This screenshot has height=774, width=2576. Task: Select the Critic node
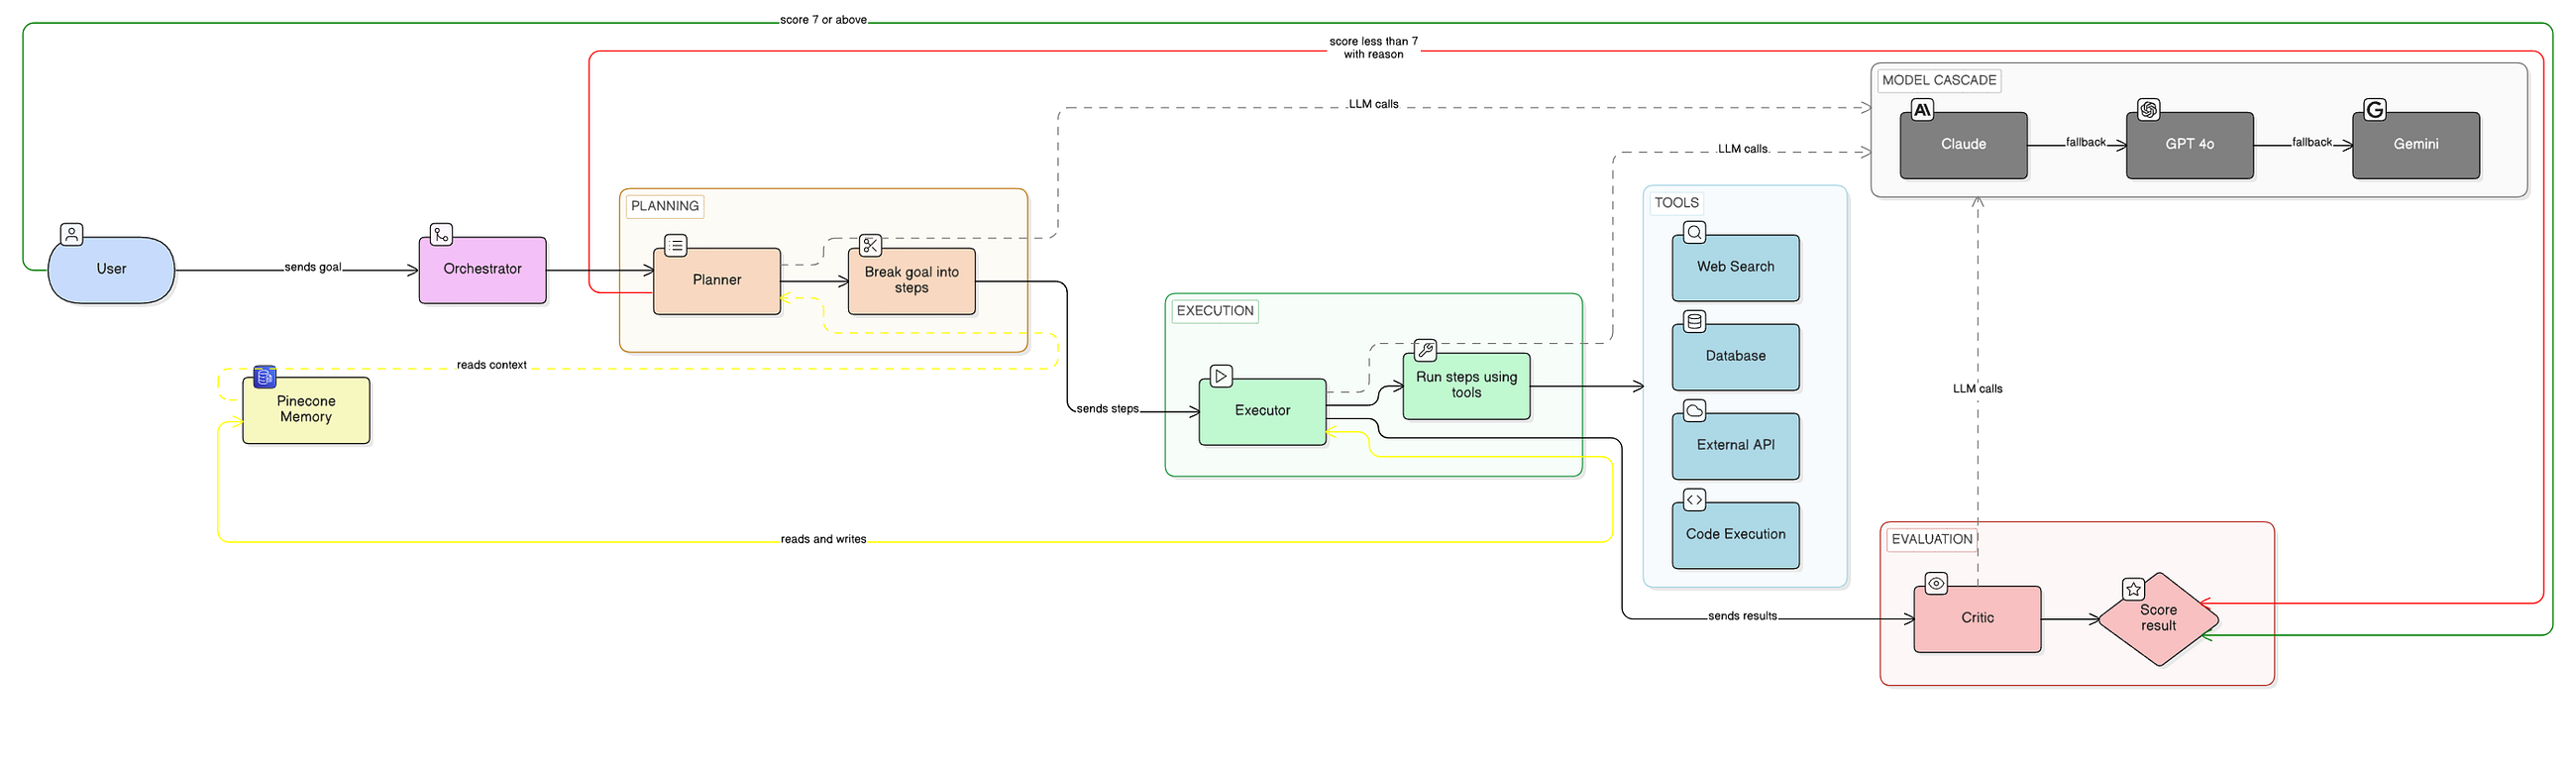[1978, 619]
